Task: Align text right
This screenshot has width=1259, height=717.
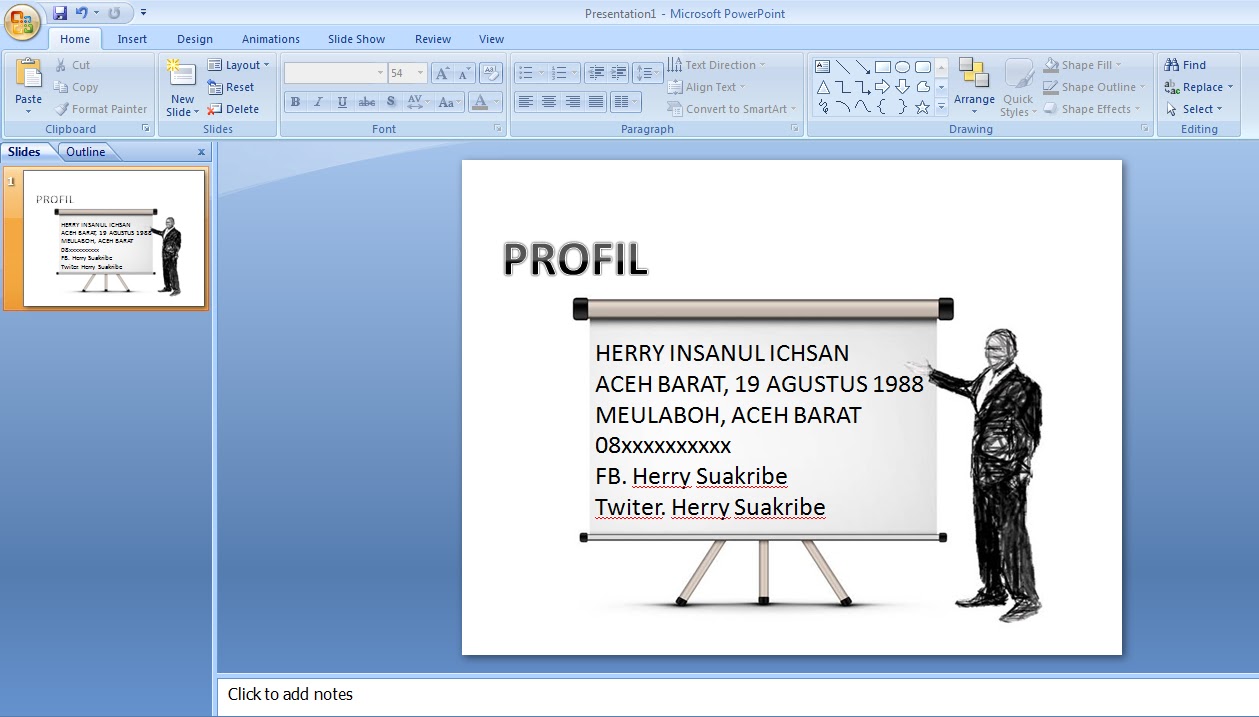Action: pos(573,102)
